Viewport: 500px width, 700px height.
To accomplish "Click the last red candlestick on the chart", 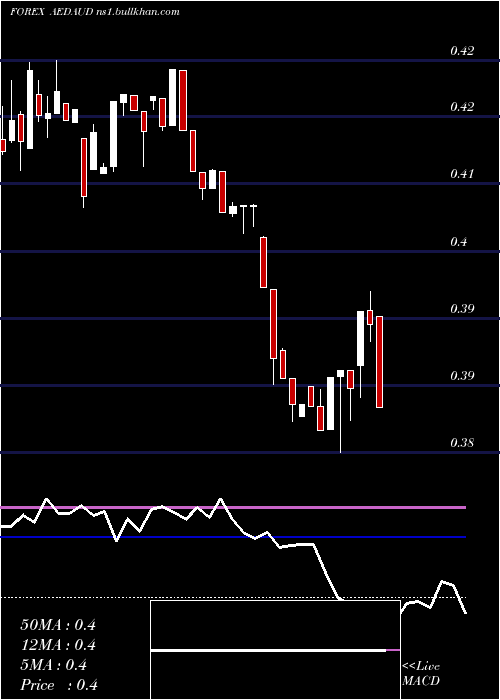I will coord(379,362).
